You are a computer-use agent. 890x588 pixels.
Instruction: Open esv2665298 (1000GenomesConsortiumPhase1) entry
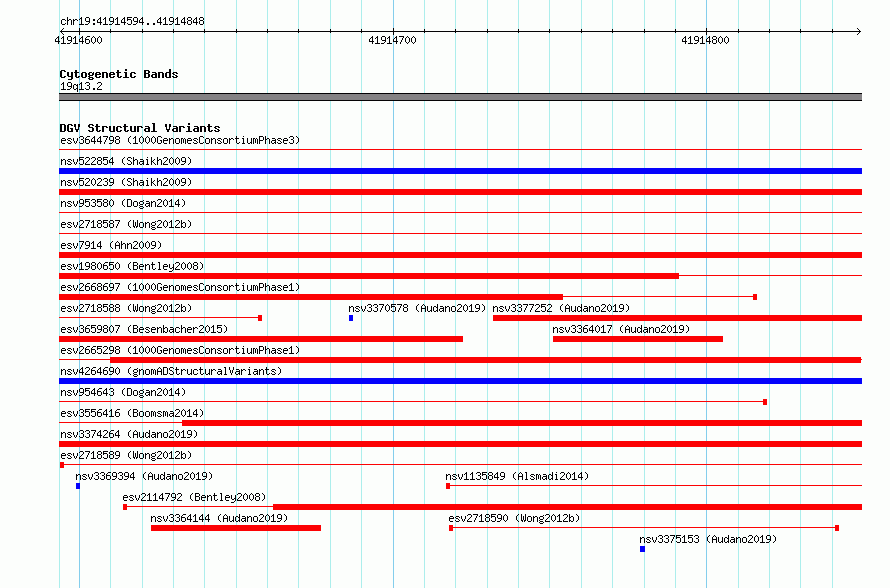(x=180, y=350)
